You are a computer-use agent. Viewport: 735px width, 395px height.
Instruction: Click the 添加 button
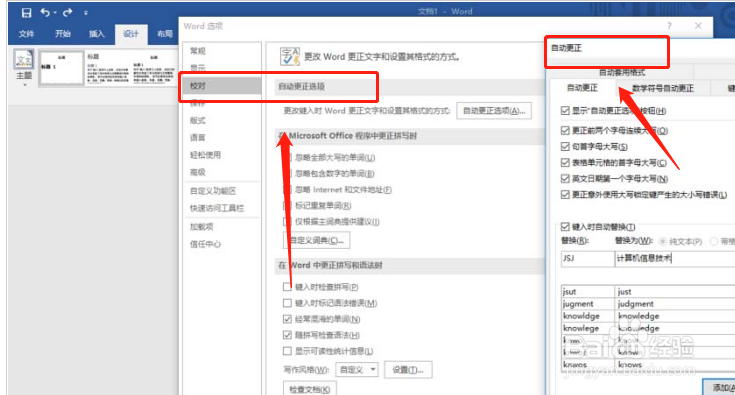720,388
